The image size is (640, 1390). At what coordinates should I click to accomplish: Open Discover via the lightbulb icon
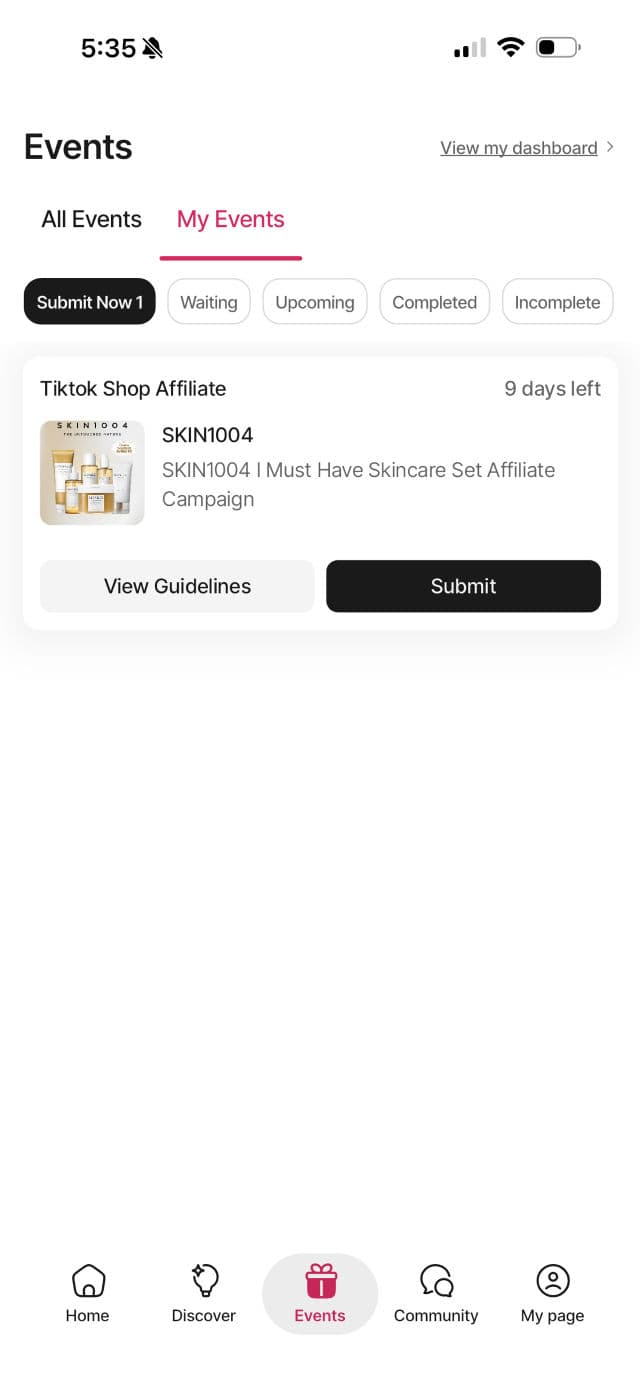204,1280
